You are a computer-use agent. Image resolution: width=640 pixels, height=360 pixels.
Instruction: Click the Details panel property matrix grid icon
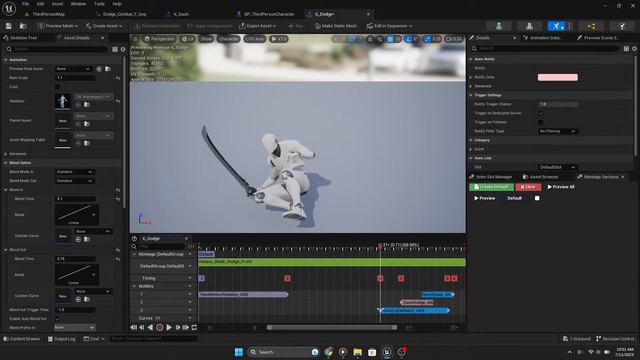(x=626, y=49)
